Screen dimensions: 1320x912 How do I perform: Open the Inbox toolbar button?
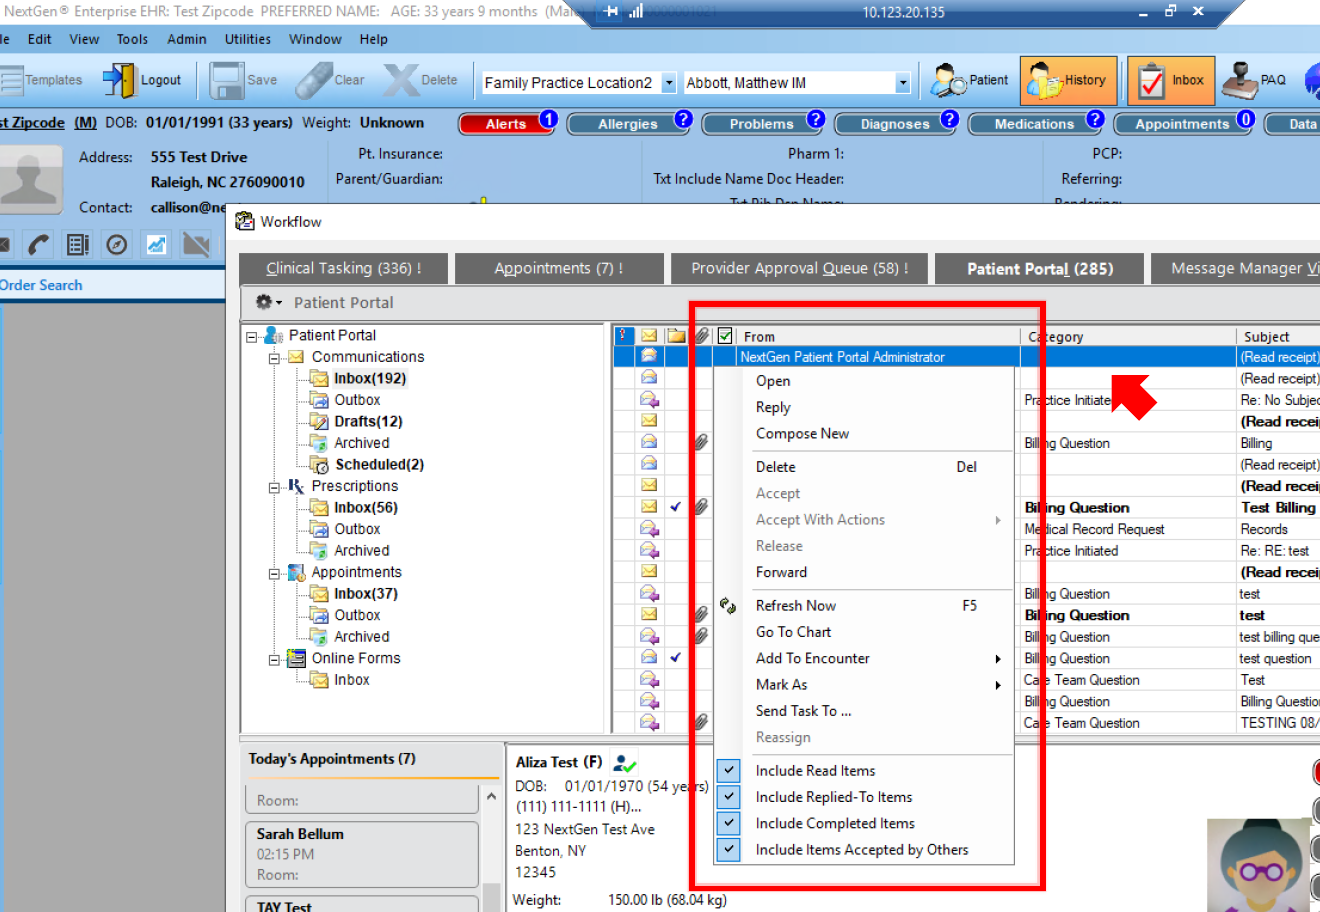pyautogui.click(x=1171, y=81)
